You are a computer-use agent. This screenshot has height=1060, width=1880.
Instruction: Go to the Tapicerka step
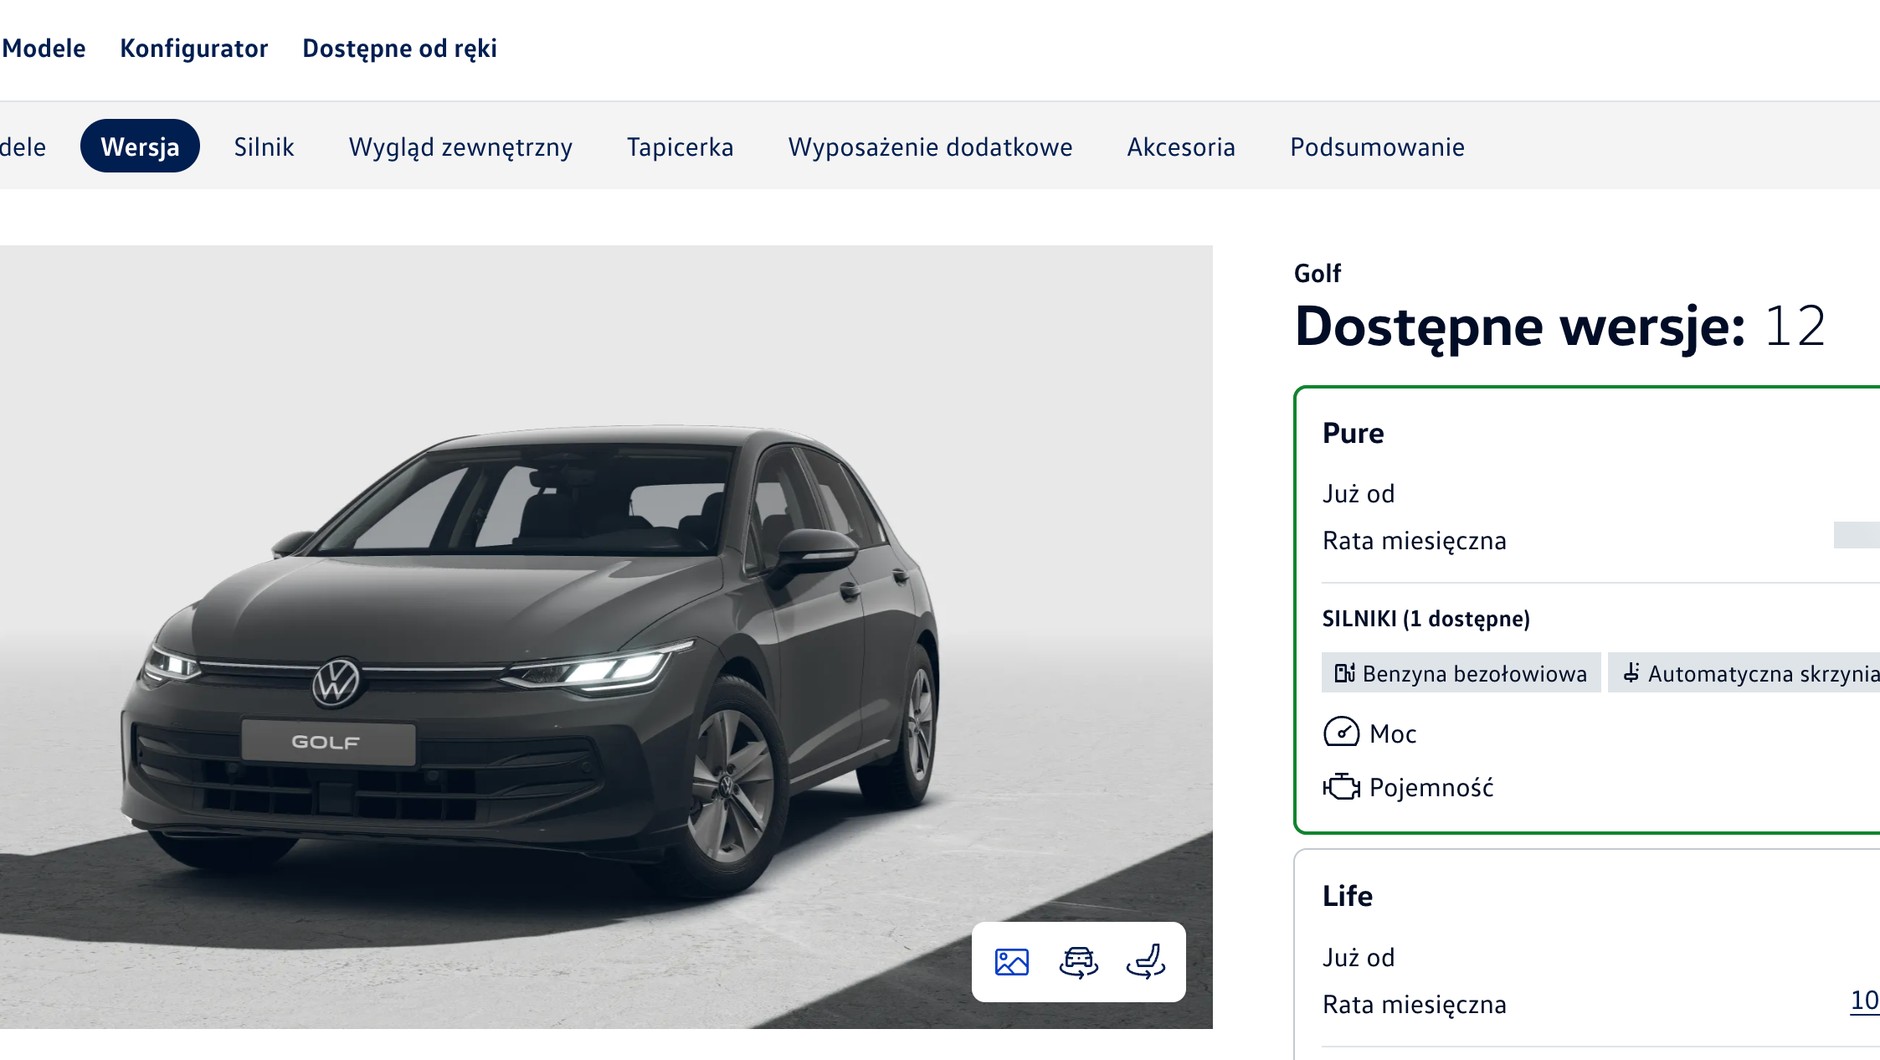pos(680,147)
